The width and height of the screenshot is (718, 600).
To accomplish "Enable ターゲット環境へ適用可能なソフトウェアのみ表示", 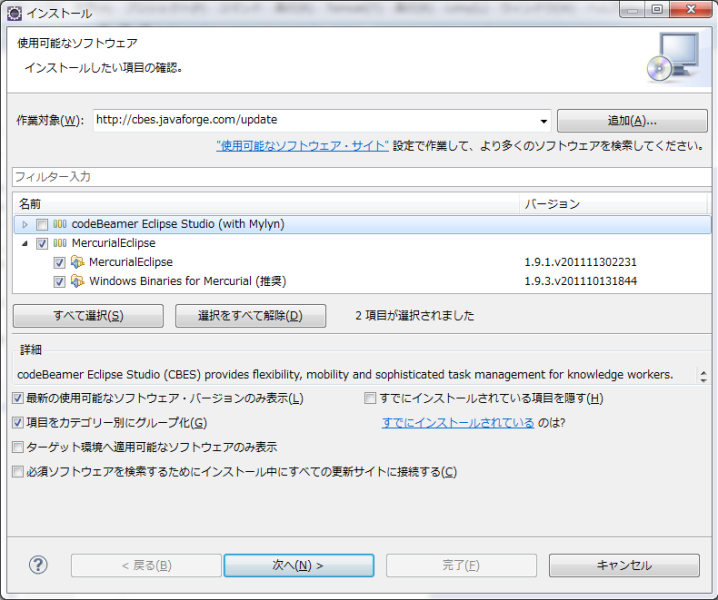I will tap(18, 447).
